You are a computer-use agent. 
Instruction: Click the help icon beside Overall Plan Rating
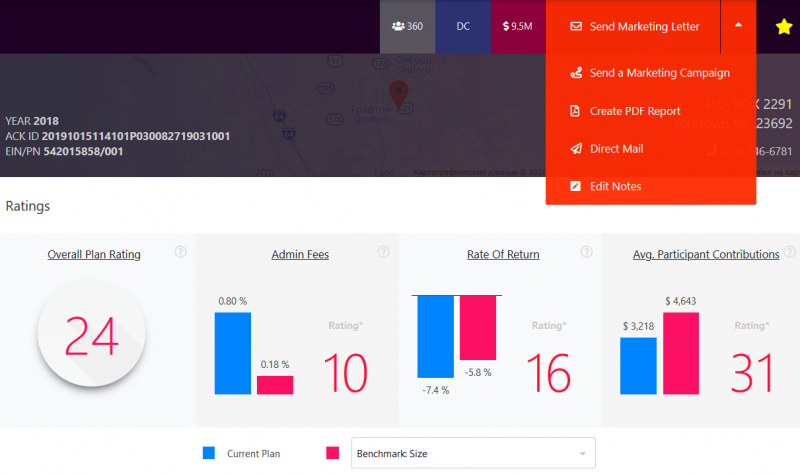click(180, 252)
